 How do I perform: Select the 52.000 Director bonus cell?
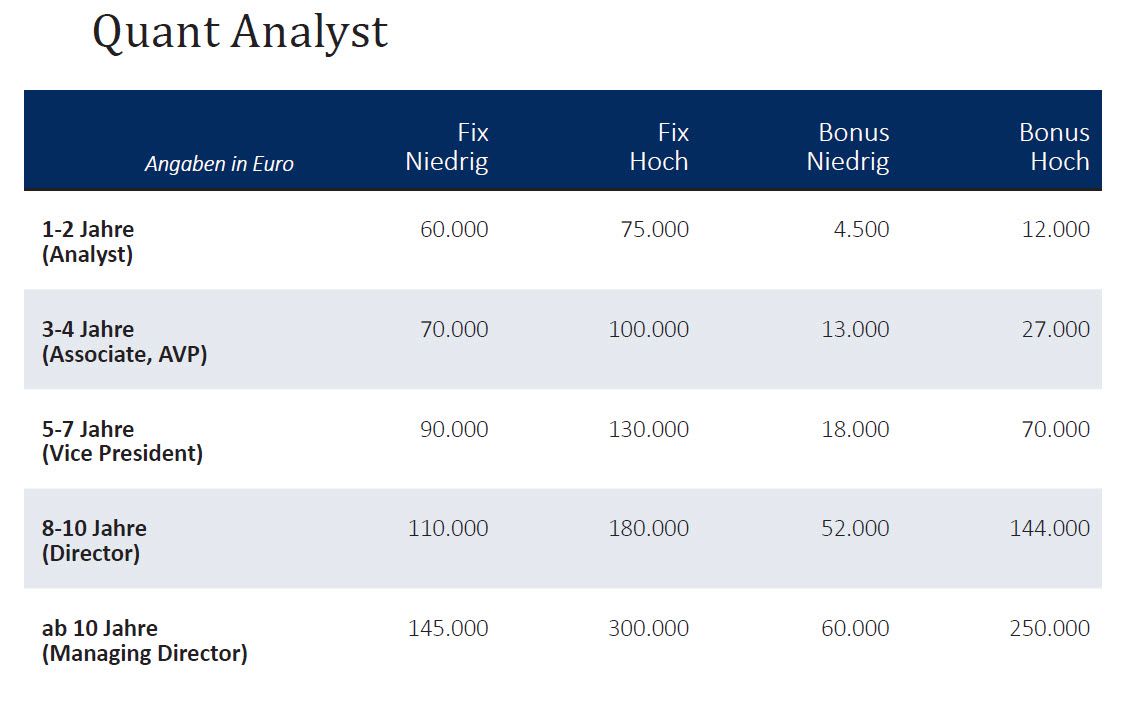[x=855, y=529]
